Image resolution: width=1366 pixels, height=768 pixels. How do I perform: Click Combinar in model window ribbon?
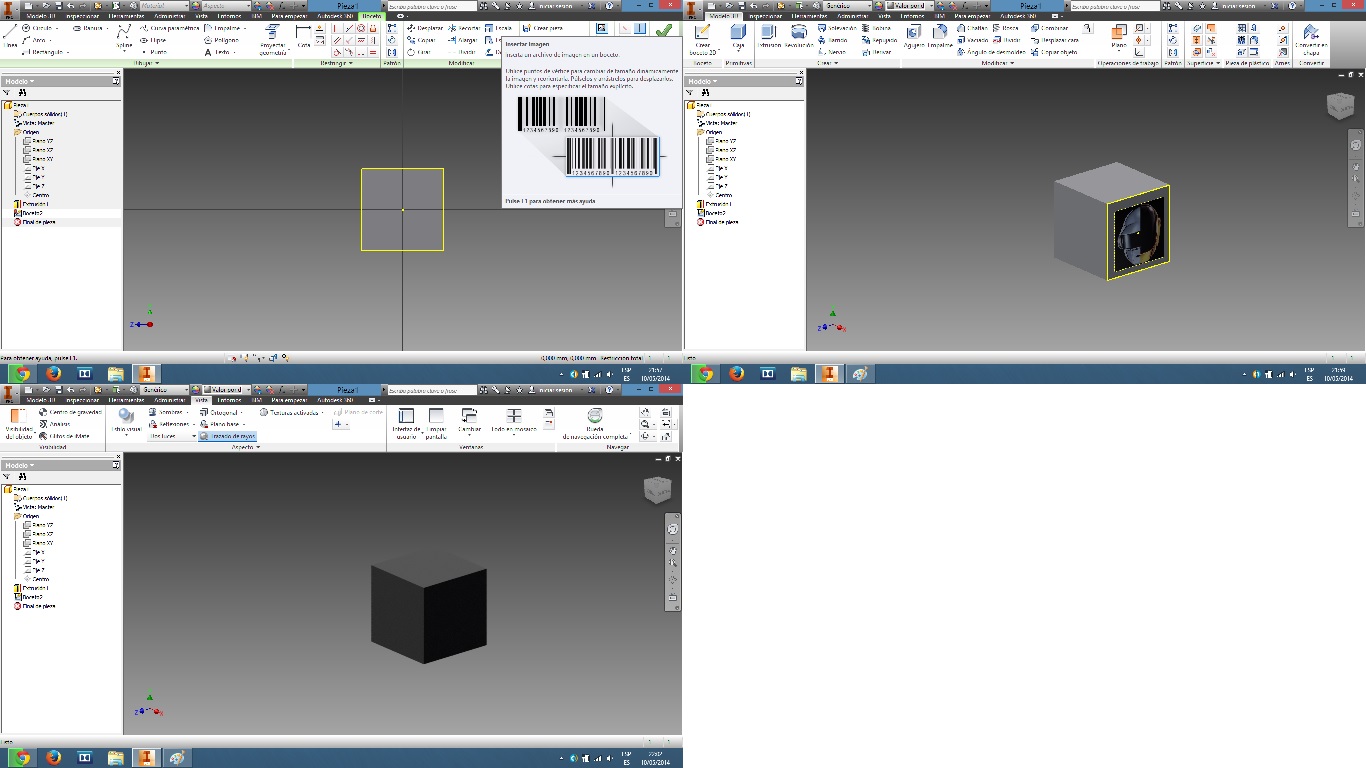click(1050, 28)
